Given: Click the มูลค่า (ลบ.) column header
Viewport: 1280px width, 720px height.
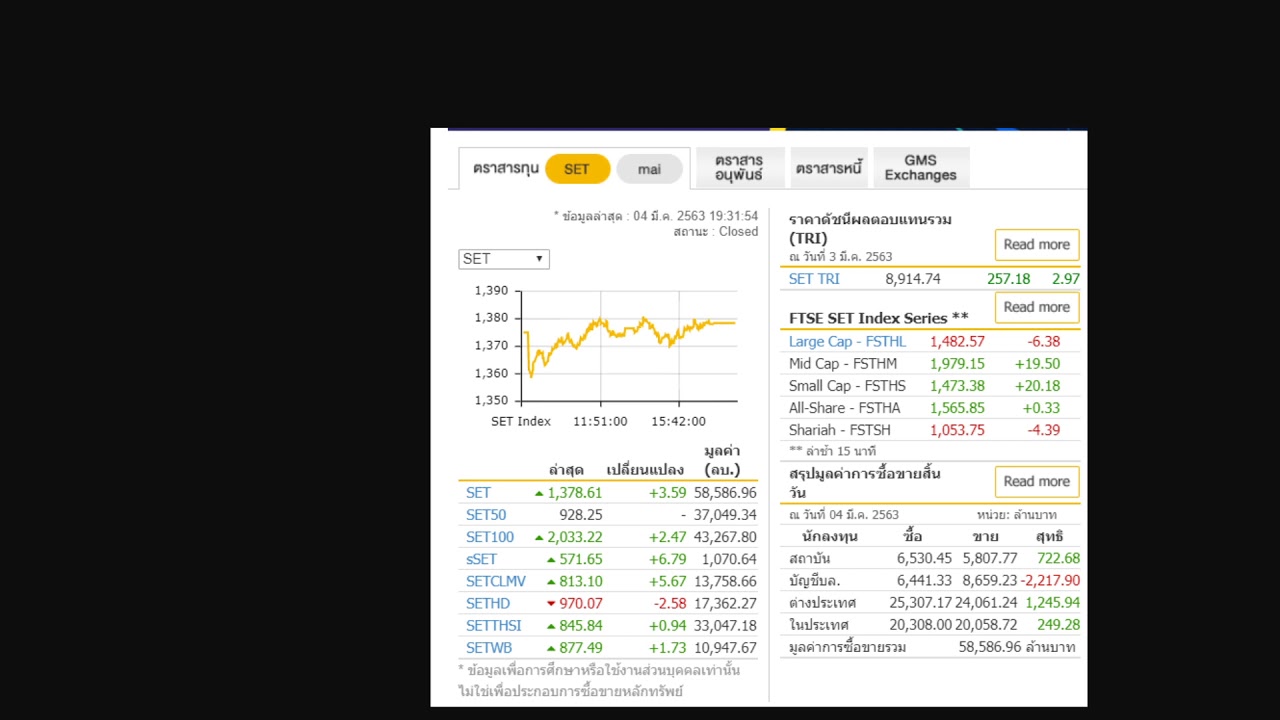Looking at the screenshot, I should click(x=722, y=460).
